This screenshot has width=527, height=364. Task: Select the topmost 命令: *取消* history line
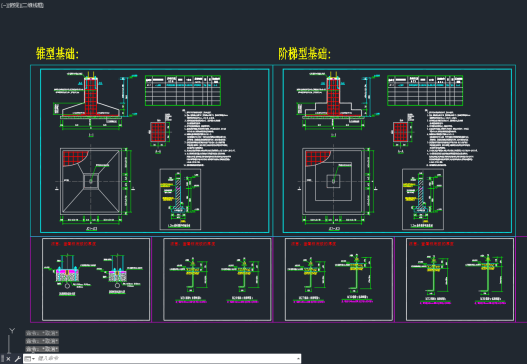click(x=42, y=333)
